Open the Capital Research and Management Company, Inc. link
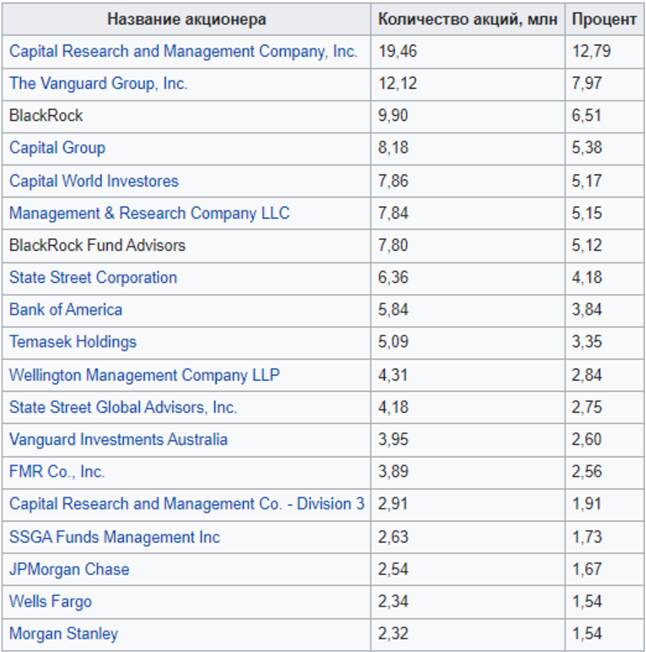This screenshot has width=646, height=652. pyautogui.click(x=183, y=52)
